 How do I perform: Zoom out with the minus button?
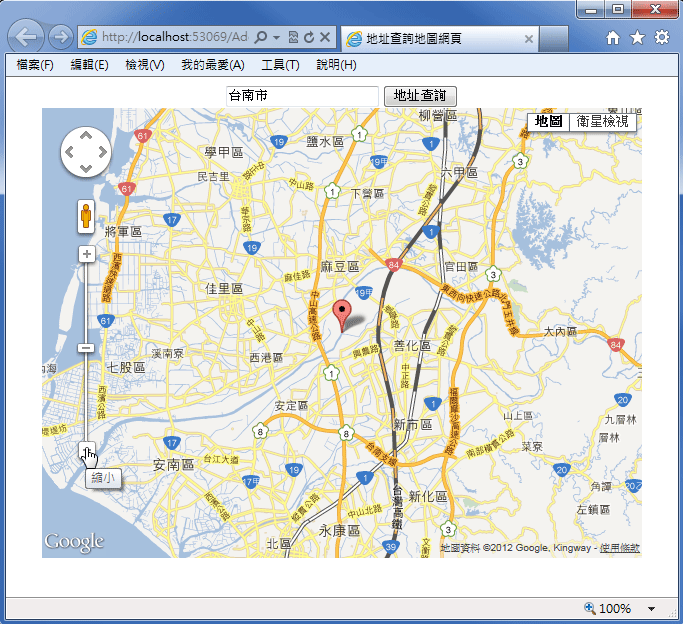87,450
